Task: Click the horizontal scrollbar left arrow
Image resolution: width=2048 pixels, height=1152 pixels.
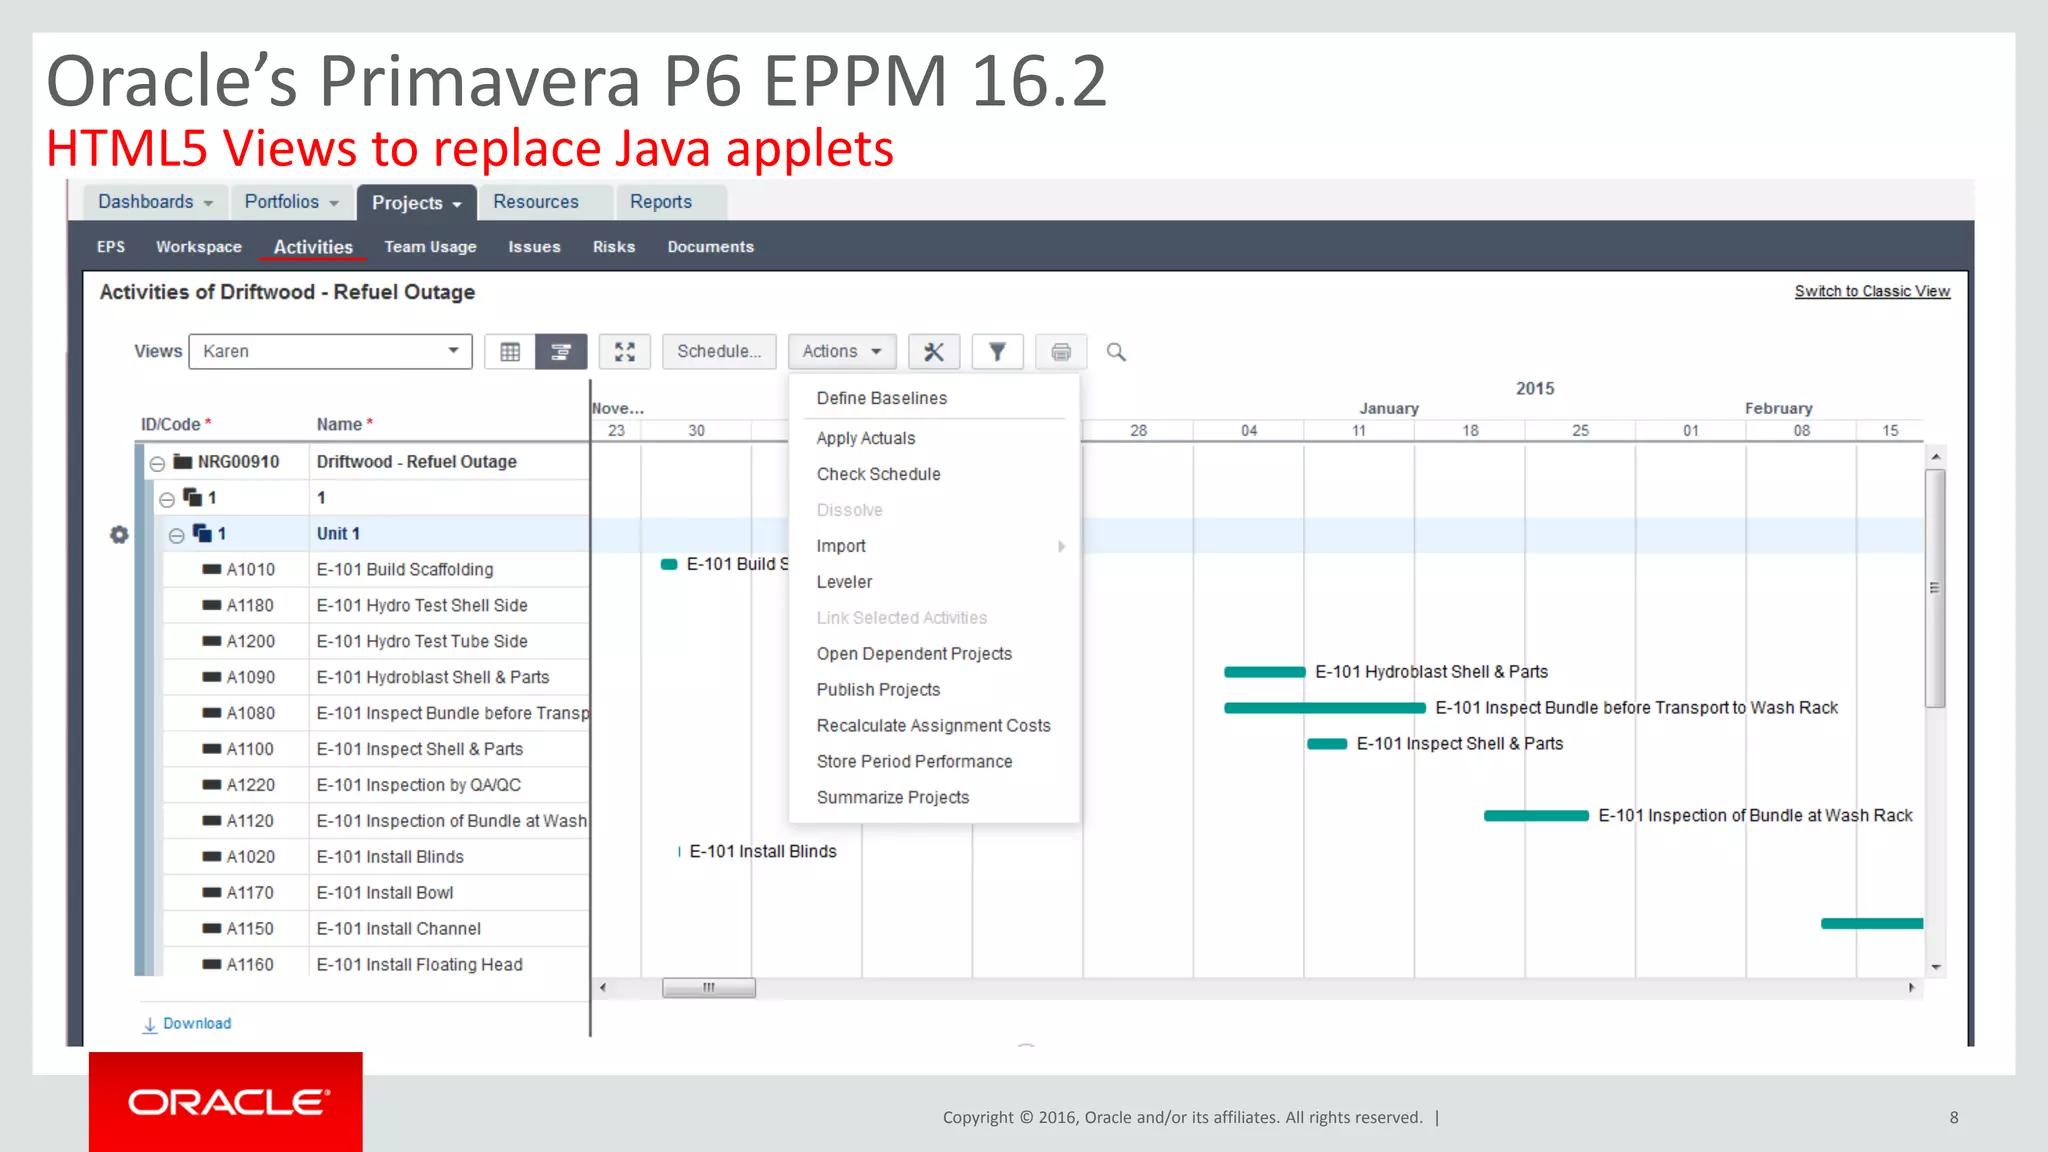Action: (x=602, y=988)
